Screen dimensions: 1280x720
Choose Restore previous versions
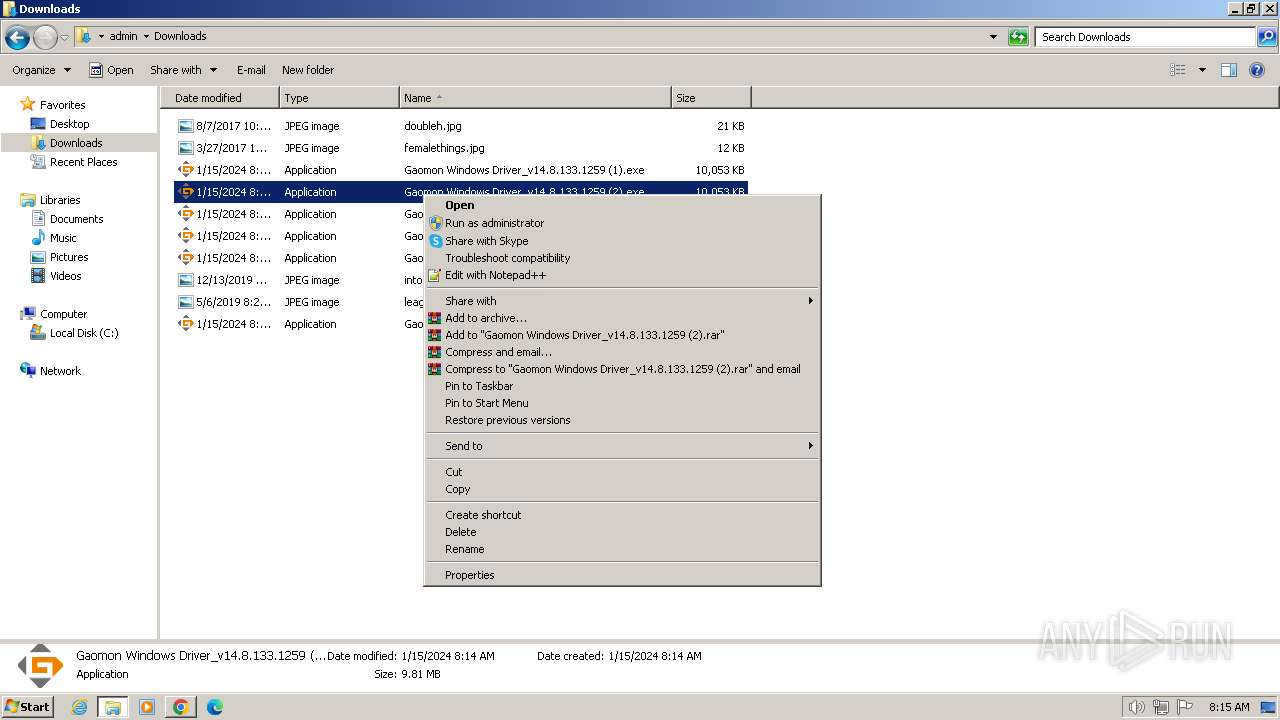tap(622, 420)
